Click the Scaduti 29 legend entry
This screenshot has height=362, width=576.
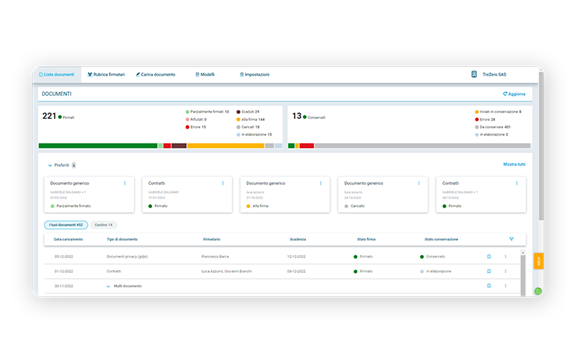click(248, 112)
